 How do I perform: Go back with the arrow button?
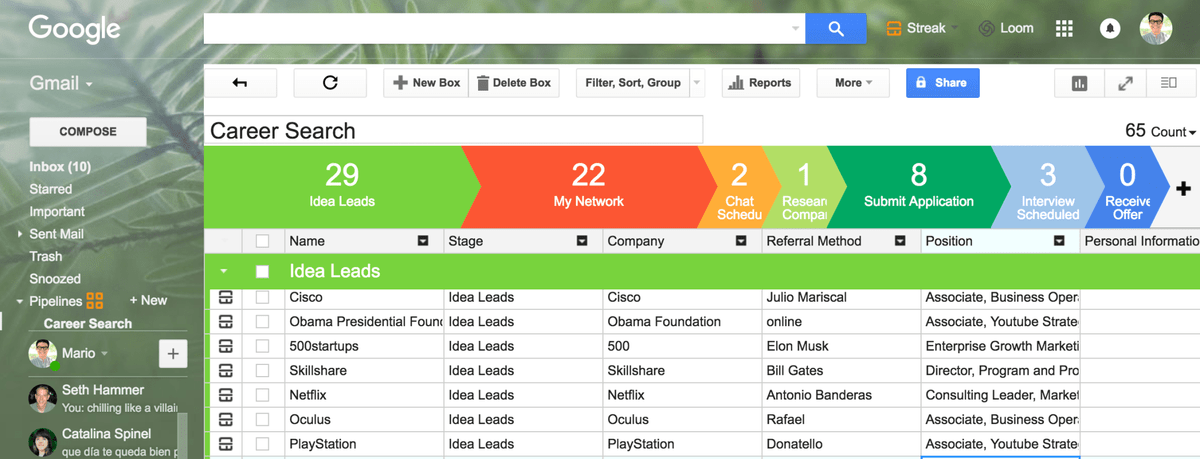coord(240,83)
